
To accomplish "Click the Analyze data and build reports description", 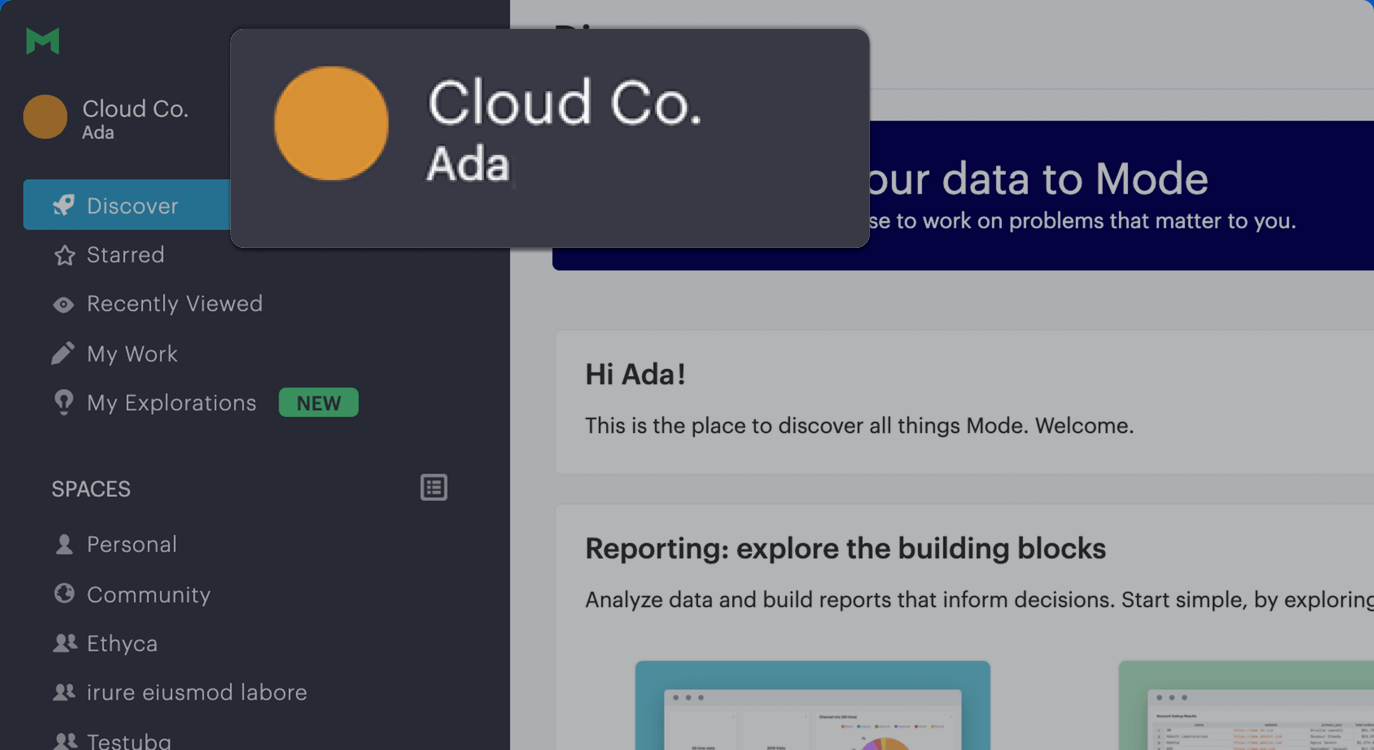I will tap(979, 601).
